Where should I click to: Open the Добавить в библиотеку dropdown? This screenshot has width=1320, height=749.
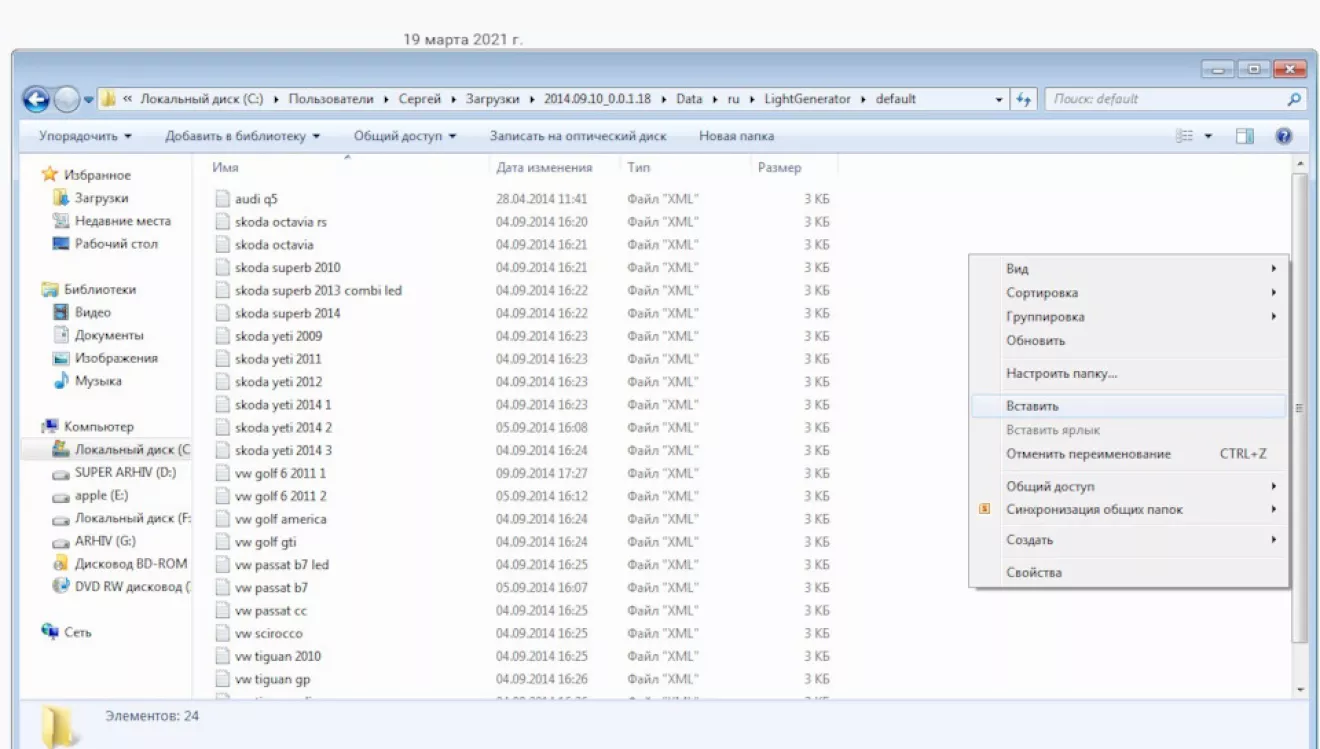click(x=242, y=136)
